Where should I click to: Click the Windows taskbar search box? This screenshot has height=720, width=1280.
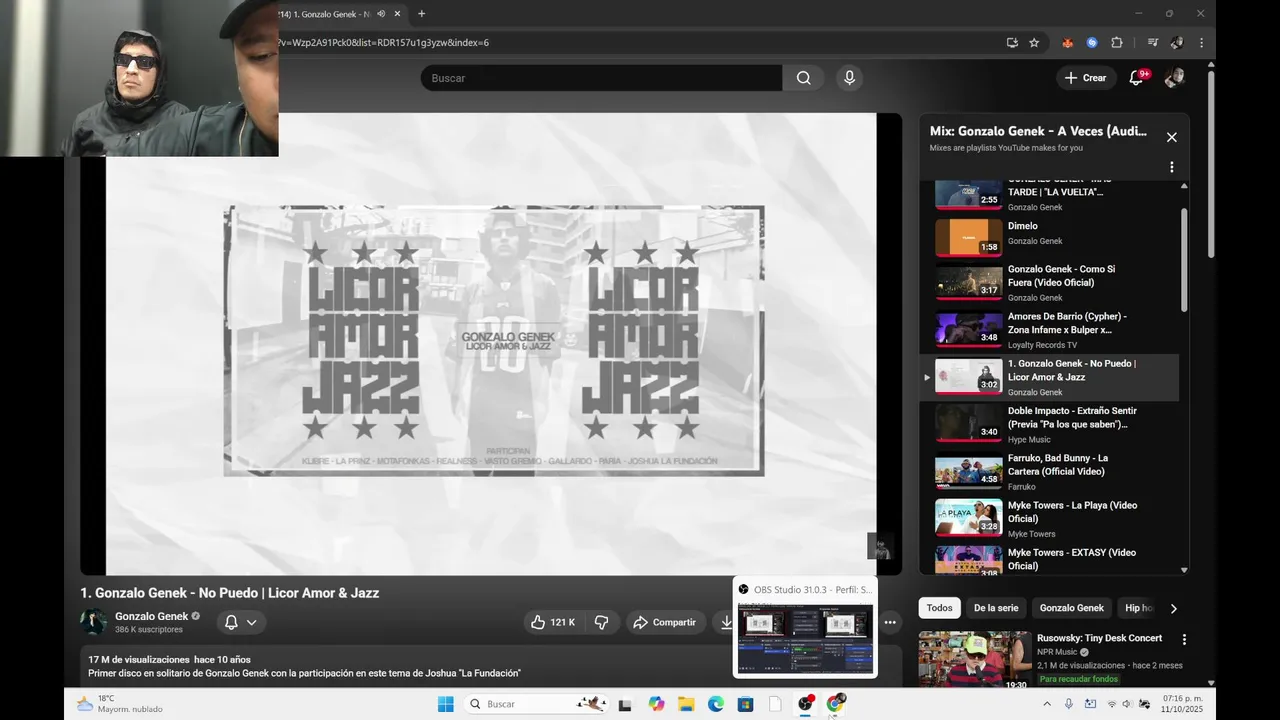pyautogui.click(x=537, y=704)
